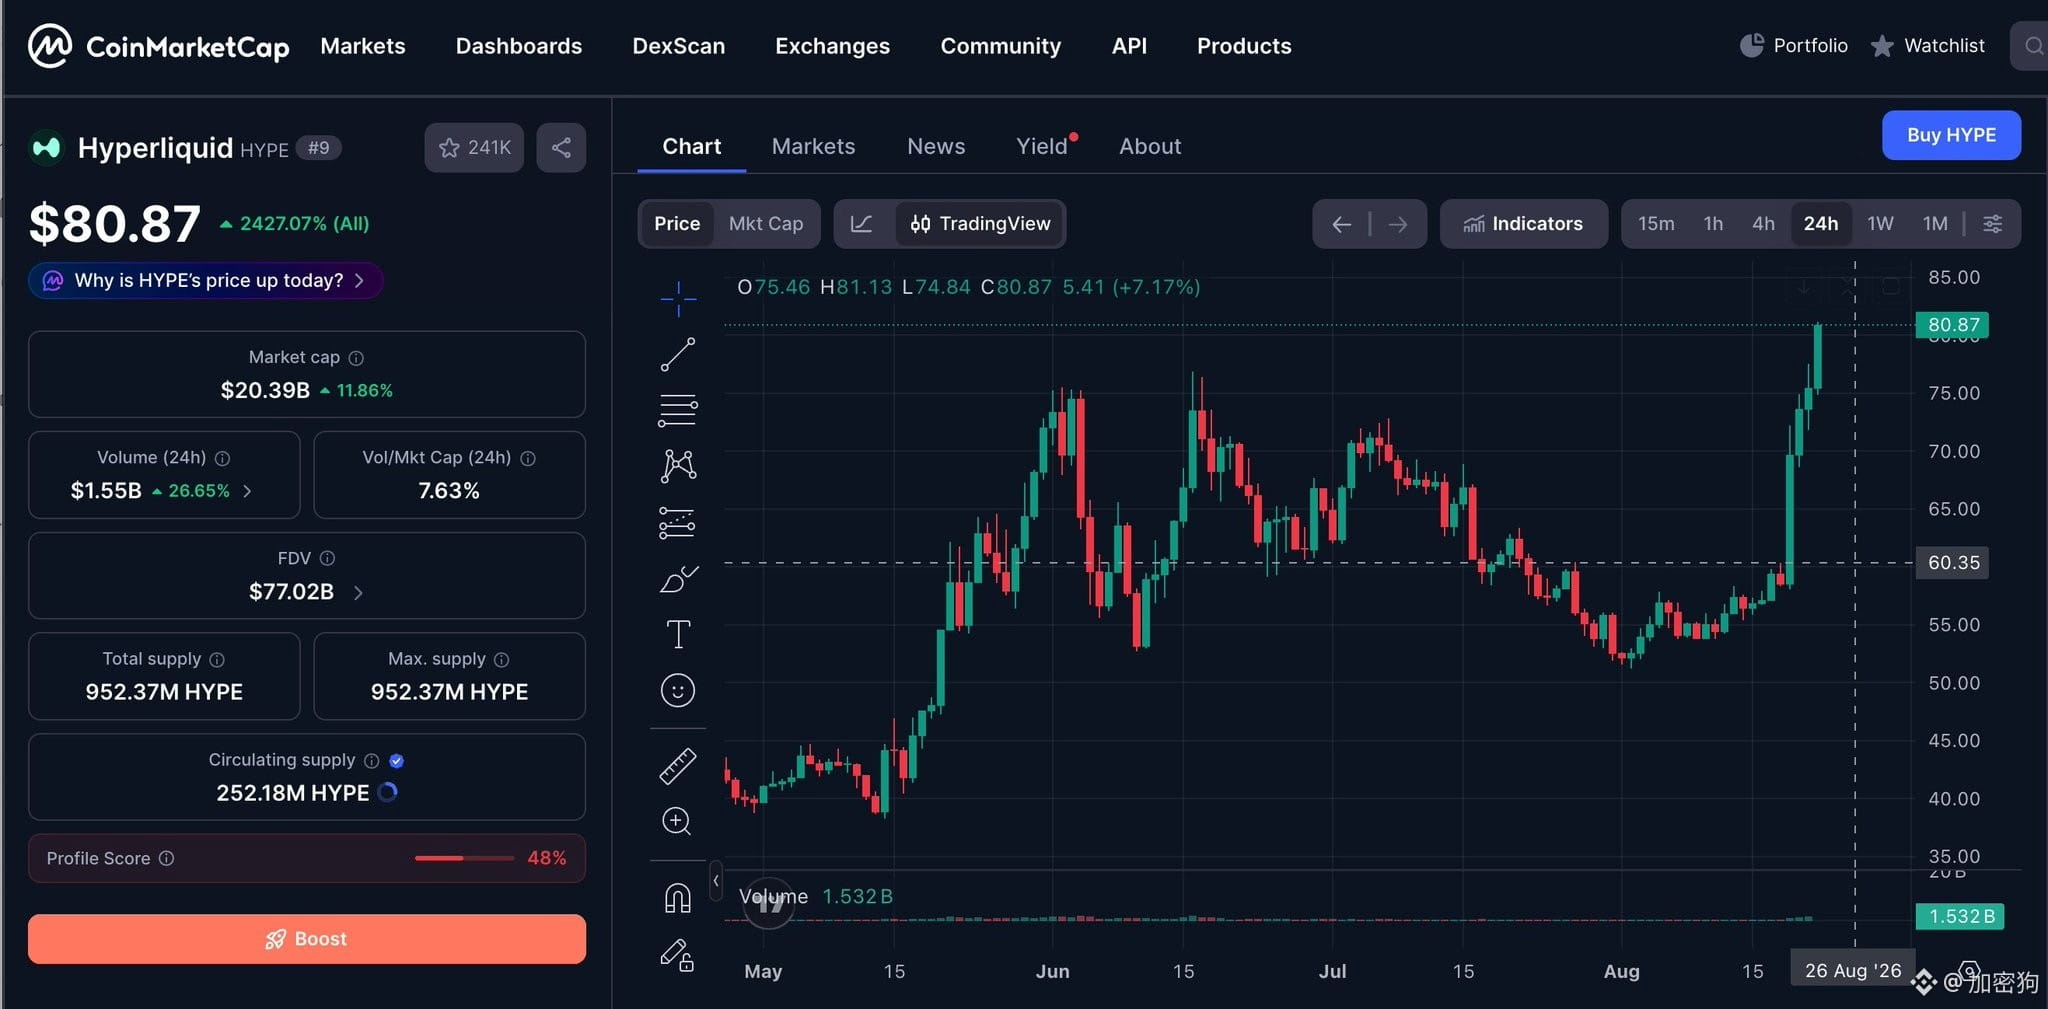Expand FDV details chevron
2048x1009 pixels.
pyautogui.click(x=358, y=593)
